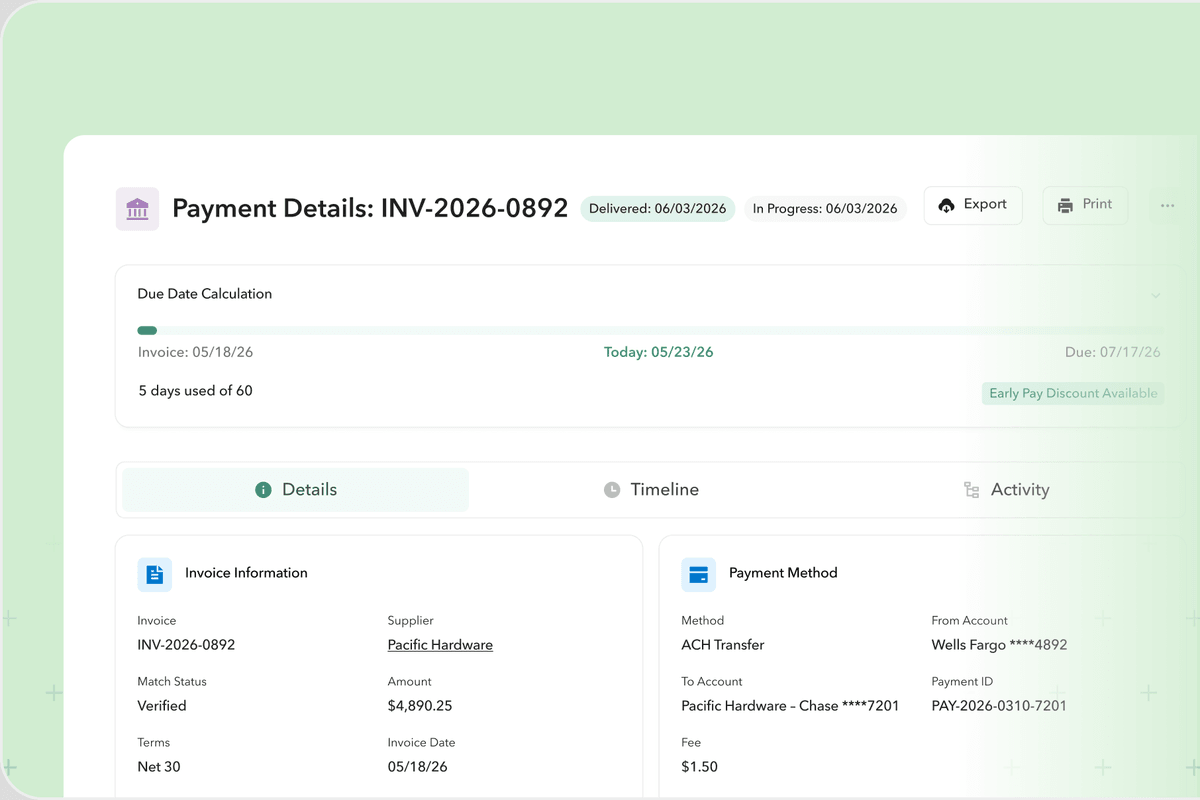Image resolution: width=1200 pixels, height=800 pixels.
Task: Select invoice number INV-2026-0892 value
Action: click(x=186, y=645)
